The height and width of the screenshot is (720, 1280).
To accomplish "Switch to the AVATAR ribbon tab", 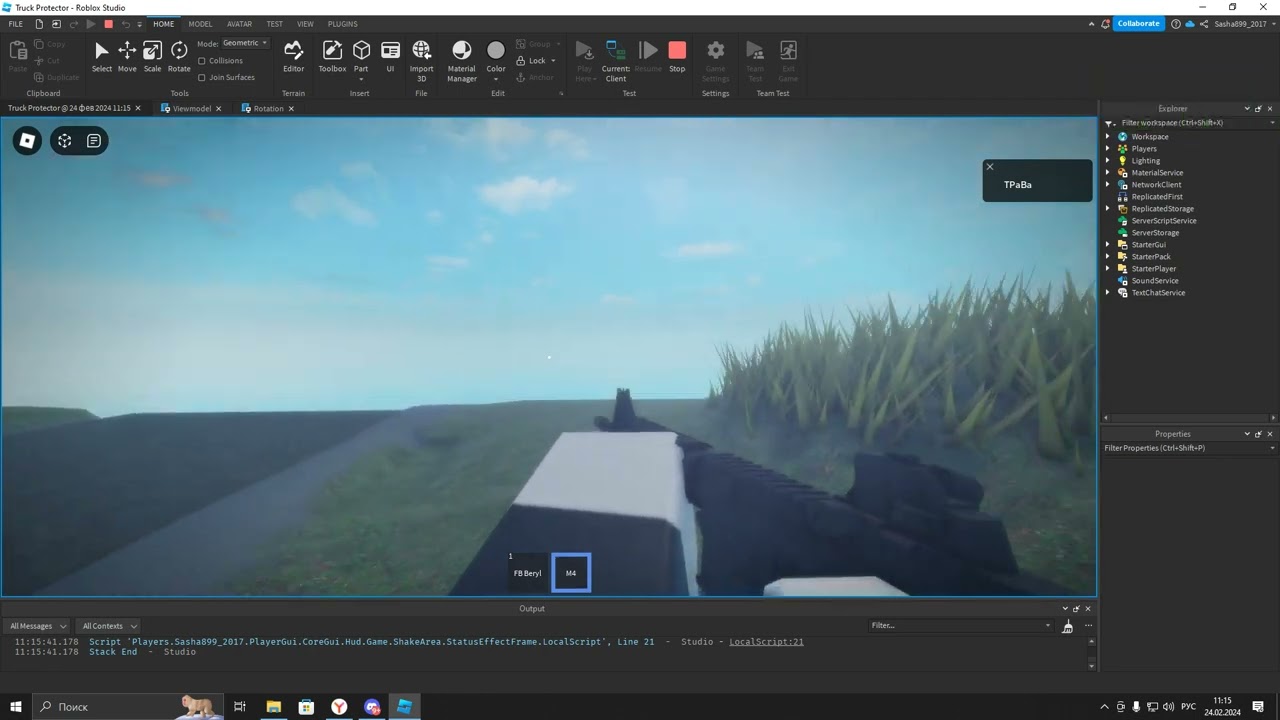I will pos(240,24).
